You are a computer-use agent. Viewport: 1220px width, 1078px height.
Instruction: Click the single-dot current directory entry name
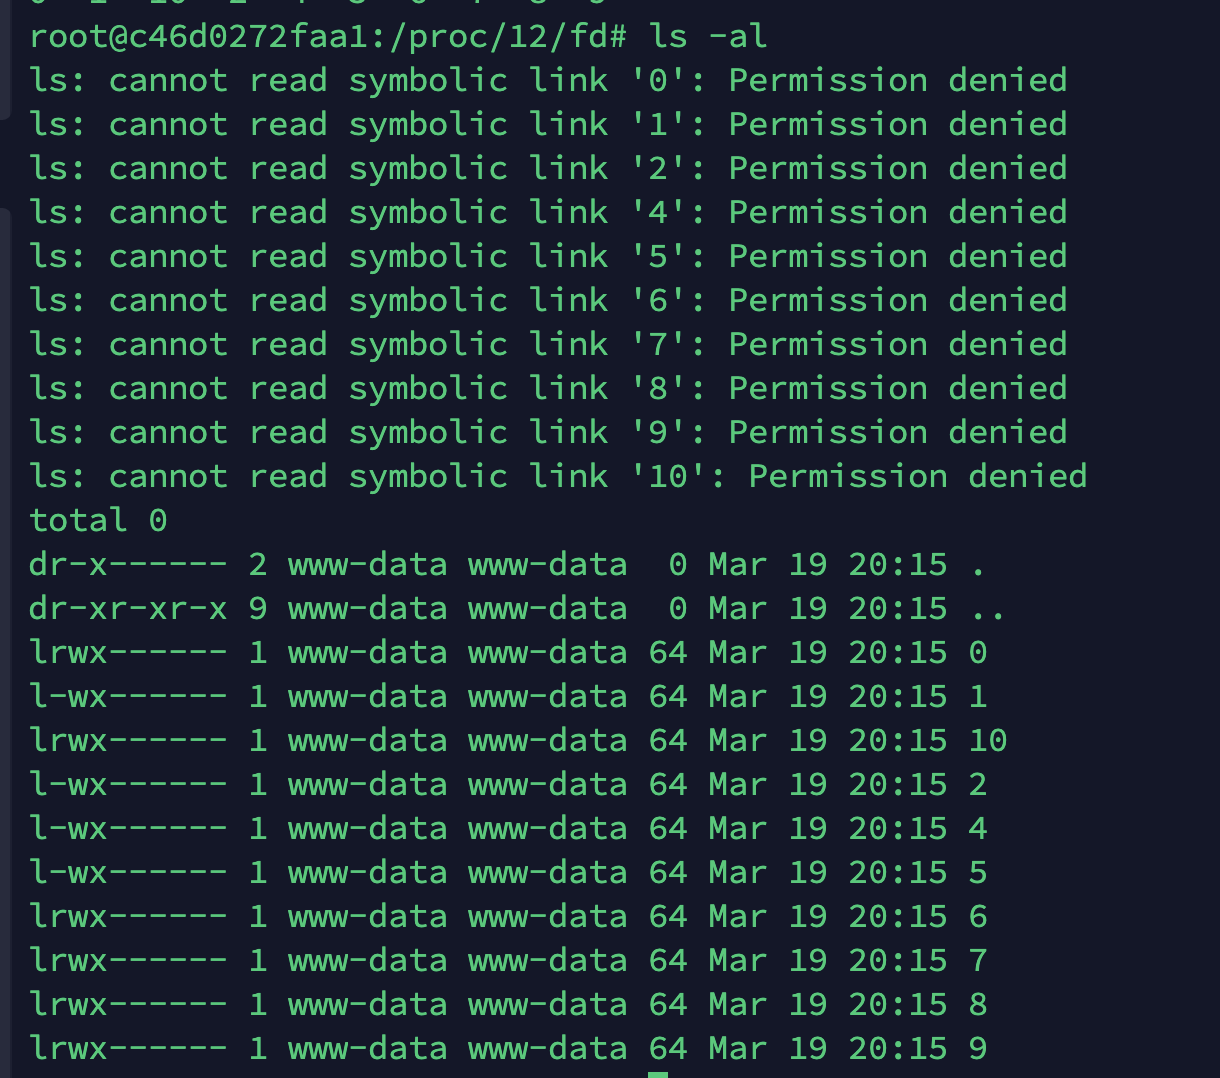[978, 567]
